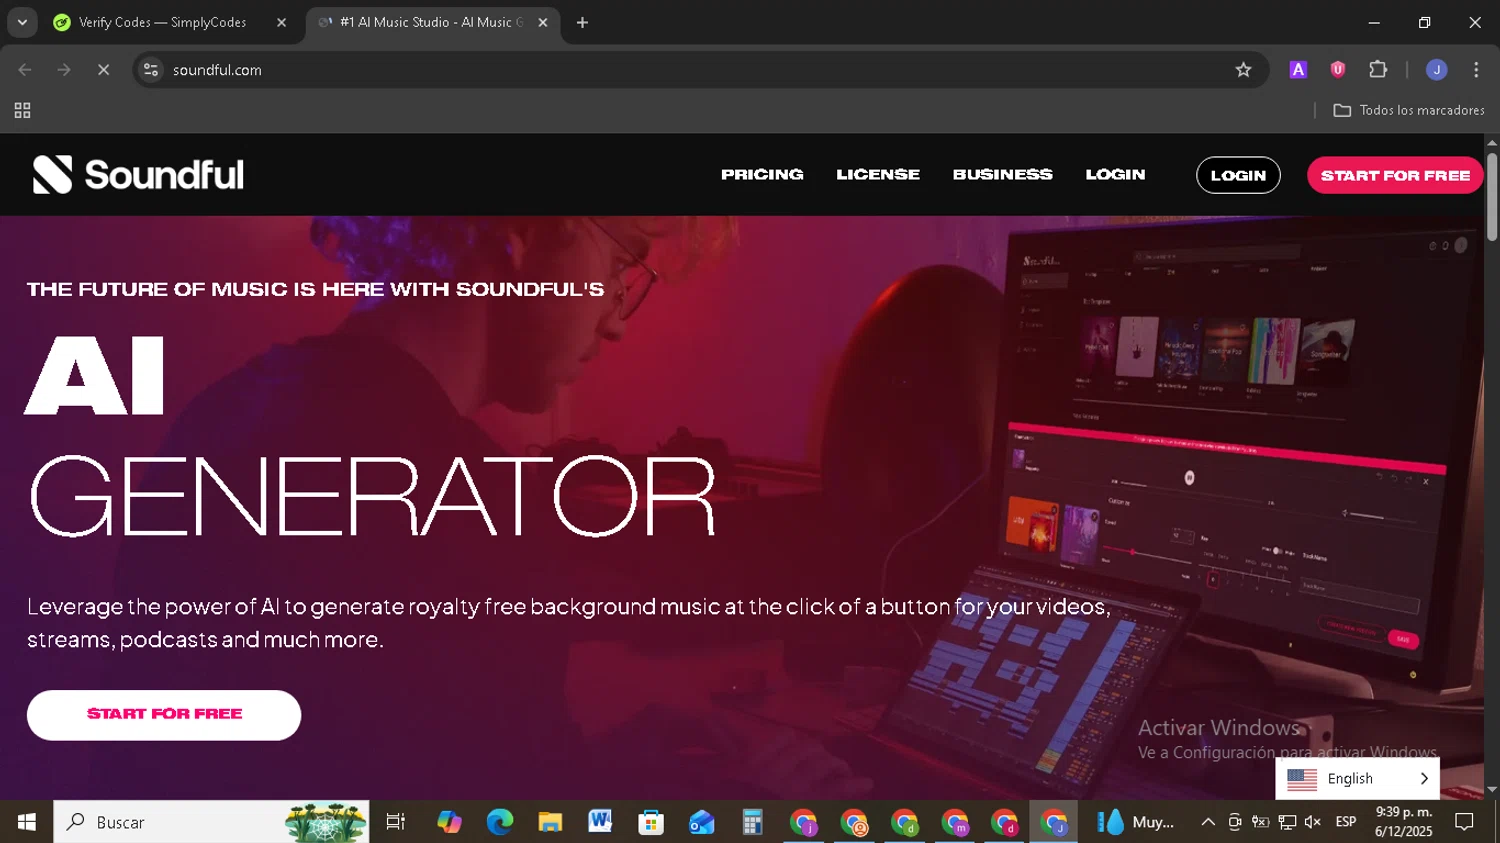
Task: Open the Extensions puzzle menu
Action: (1378, 70)
